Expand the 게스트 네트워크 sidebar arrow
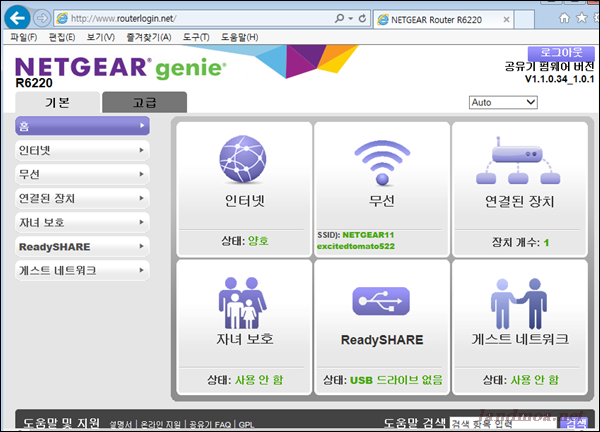 [142, 270]
